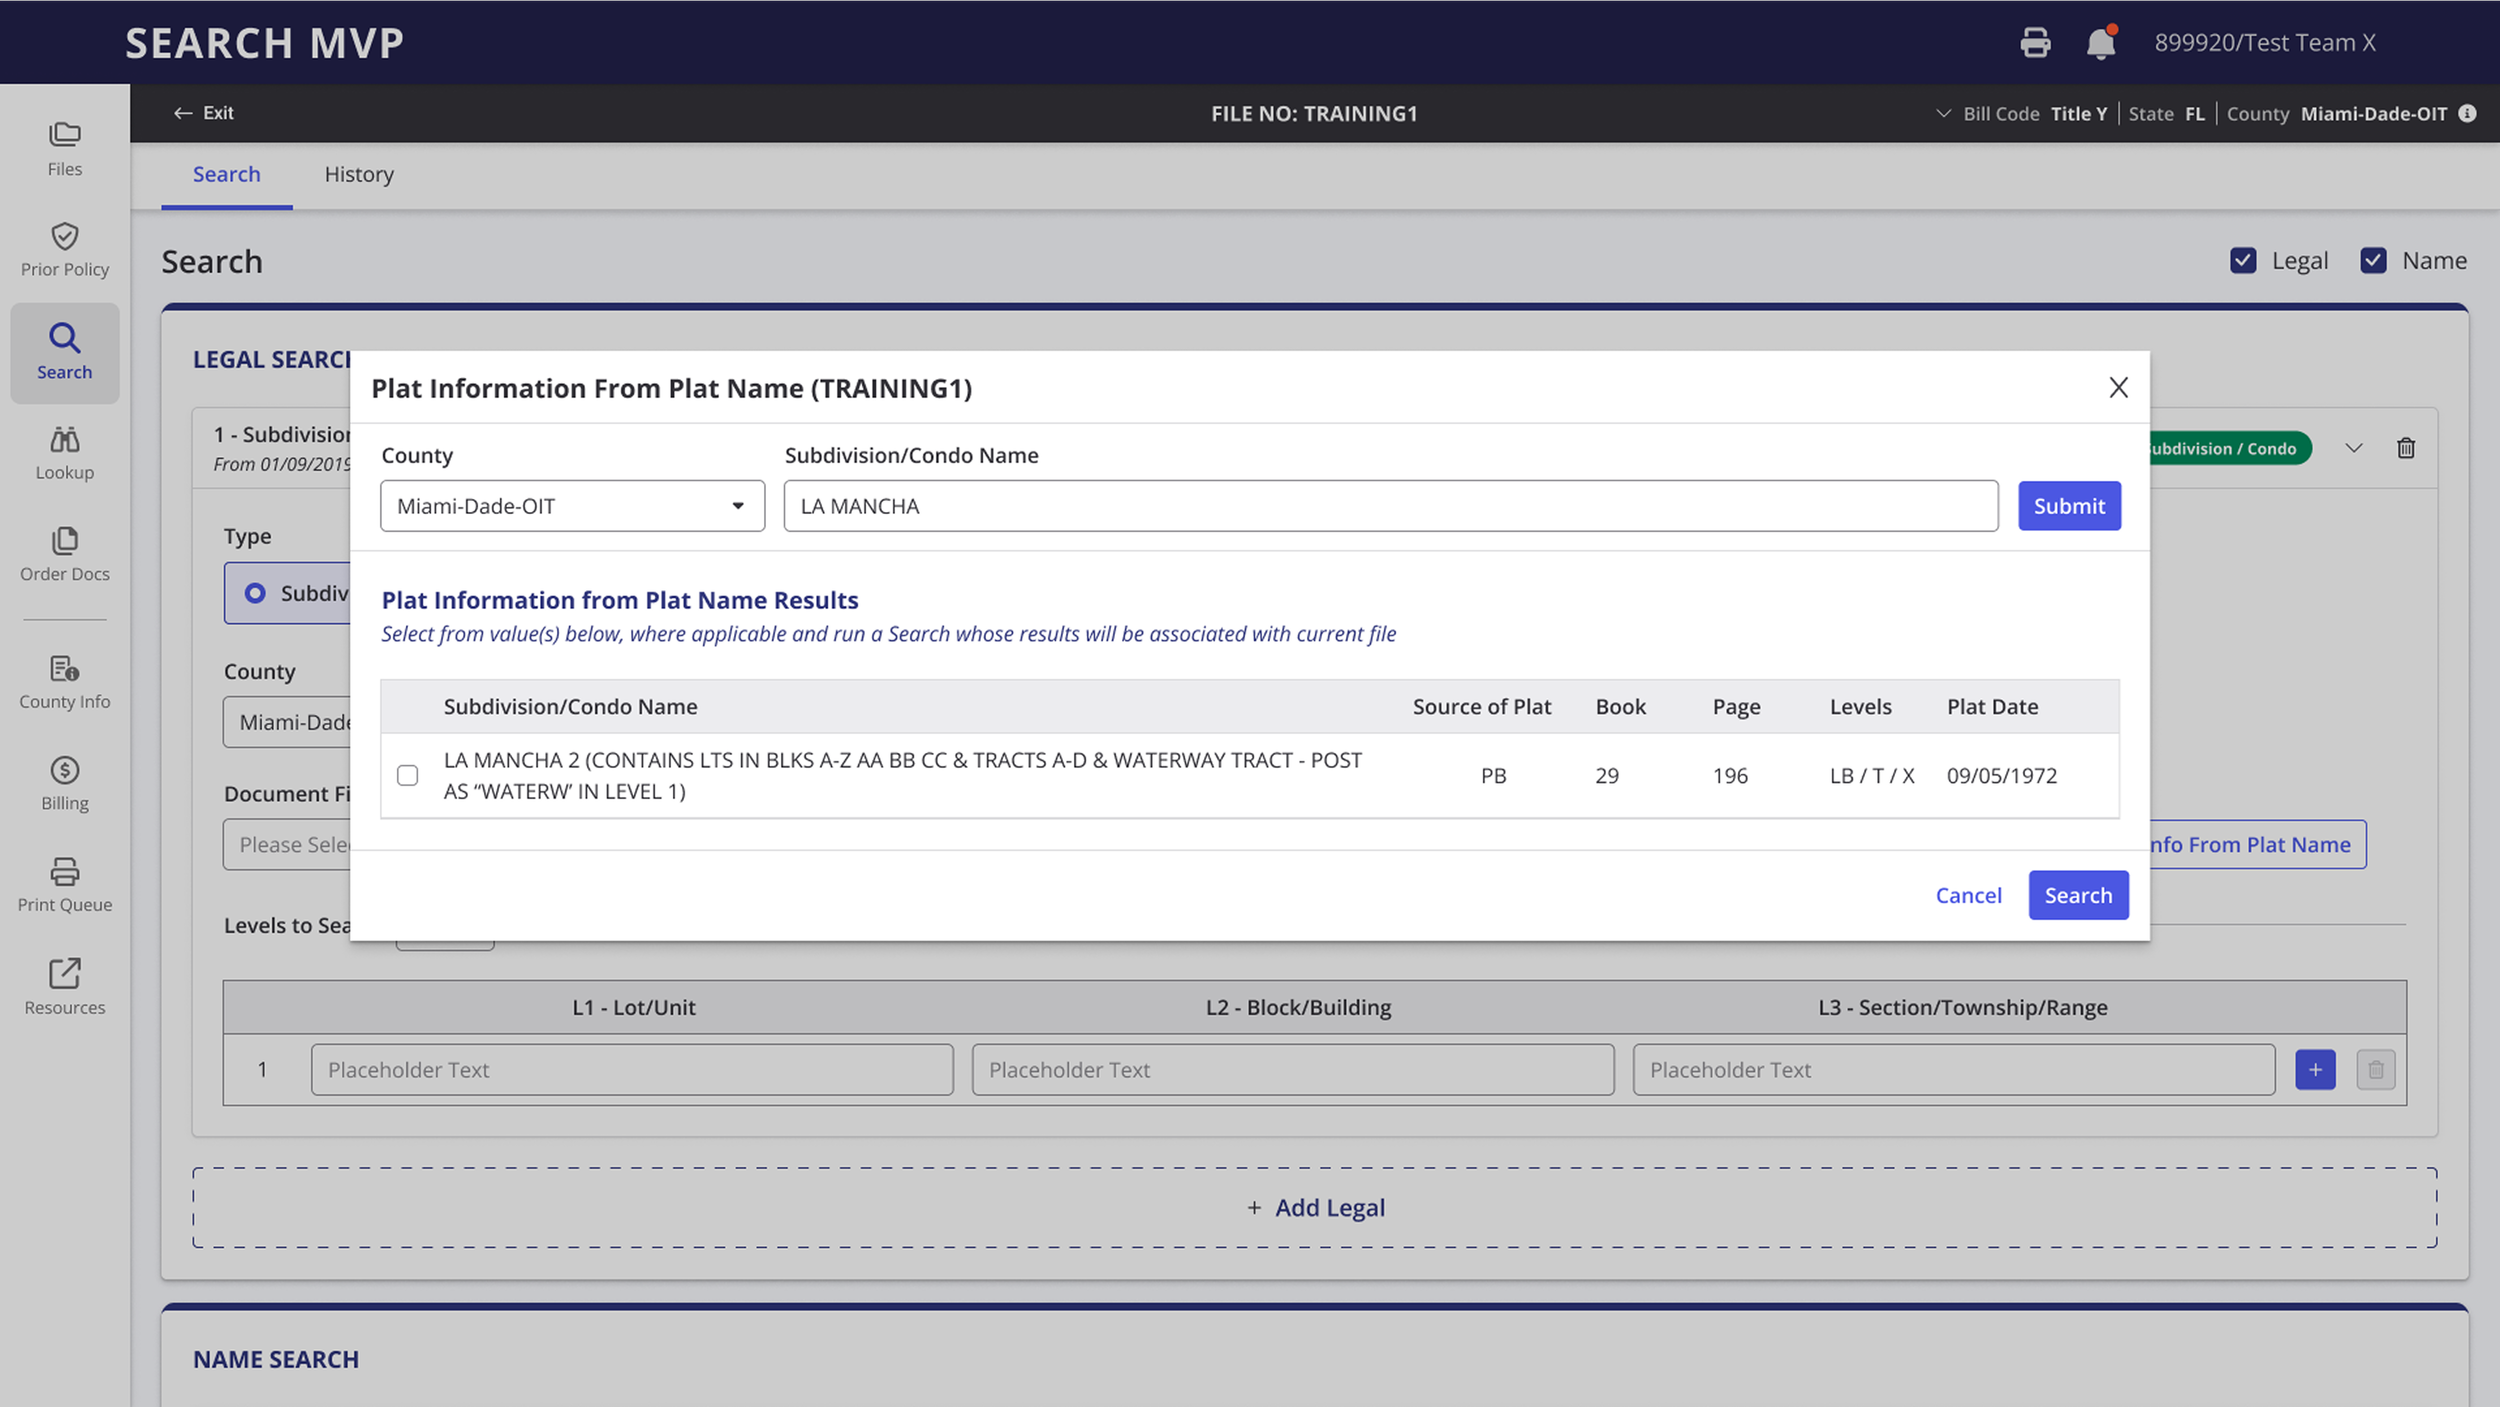Screen dimensions: 2500x1407
Task: Check the LA MANCHA 2 result row
Action: point(407,776)
